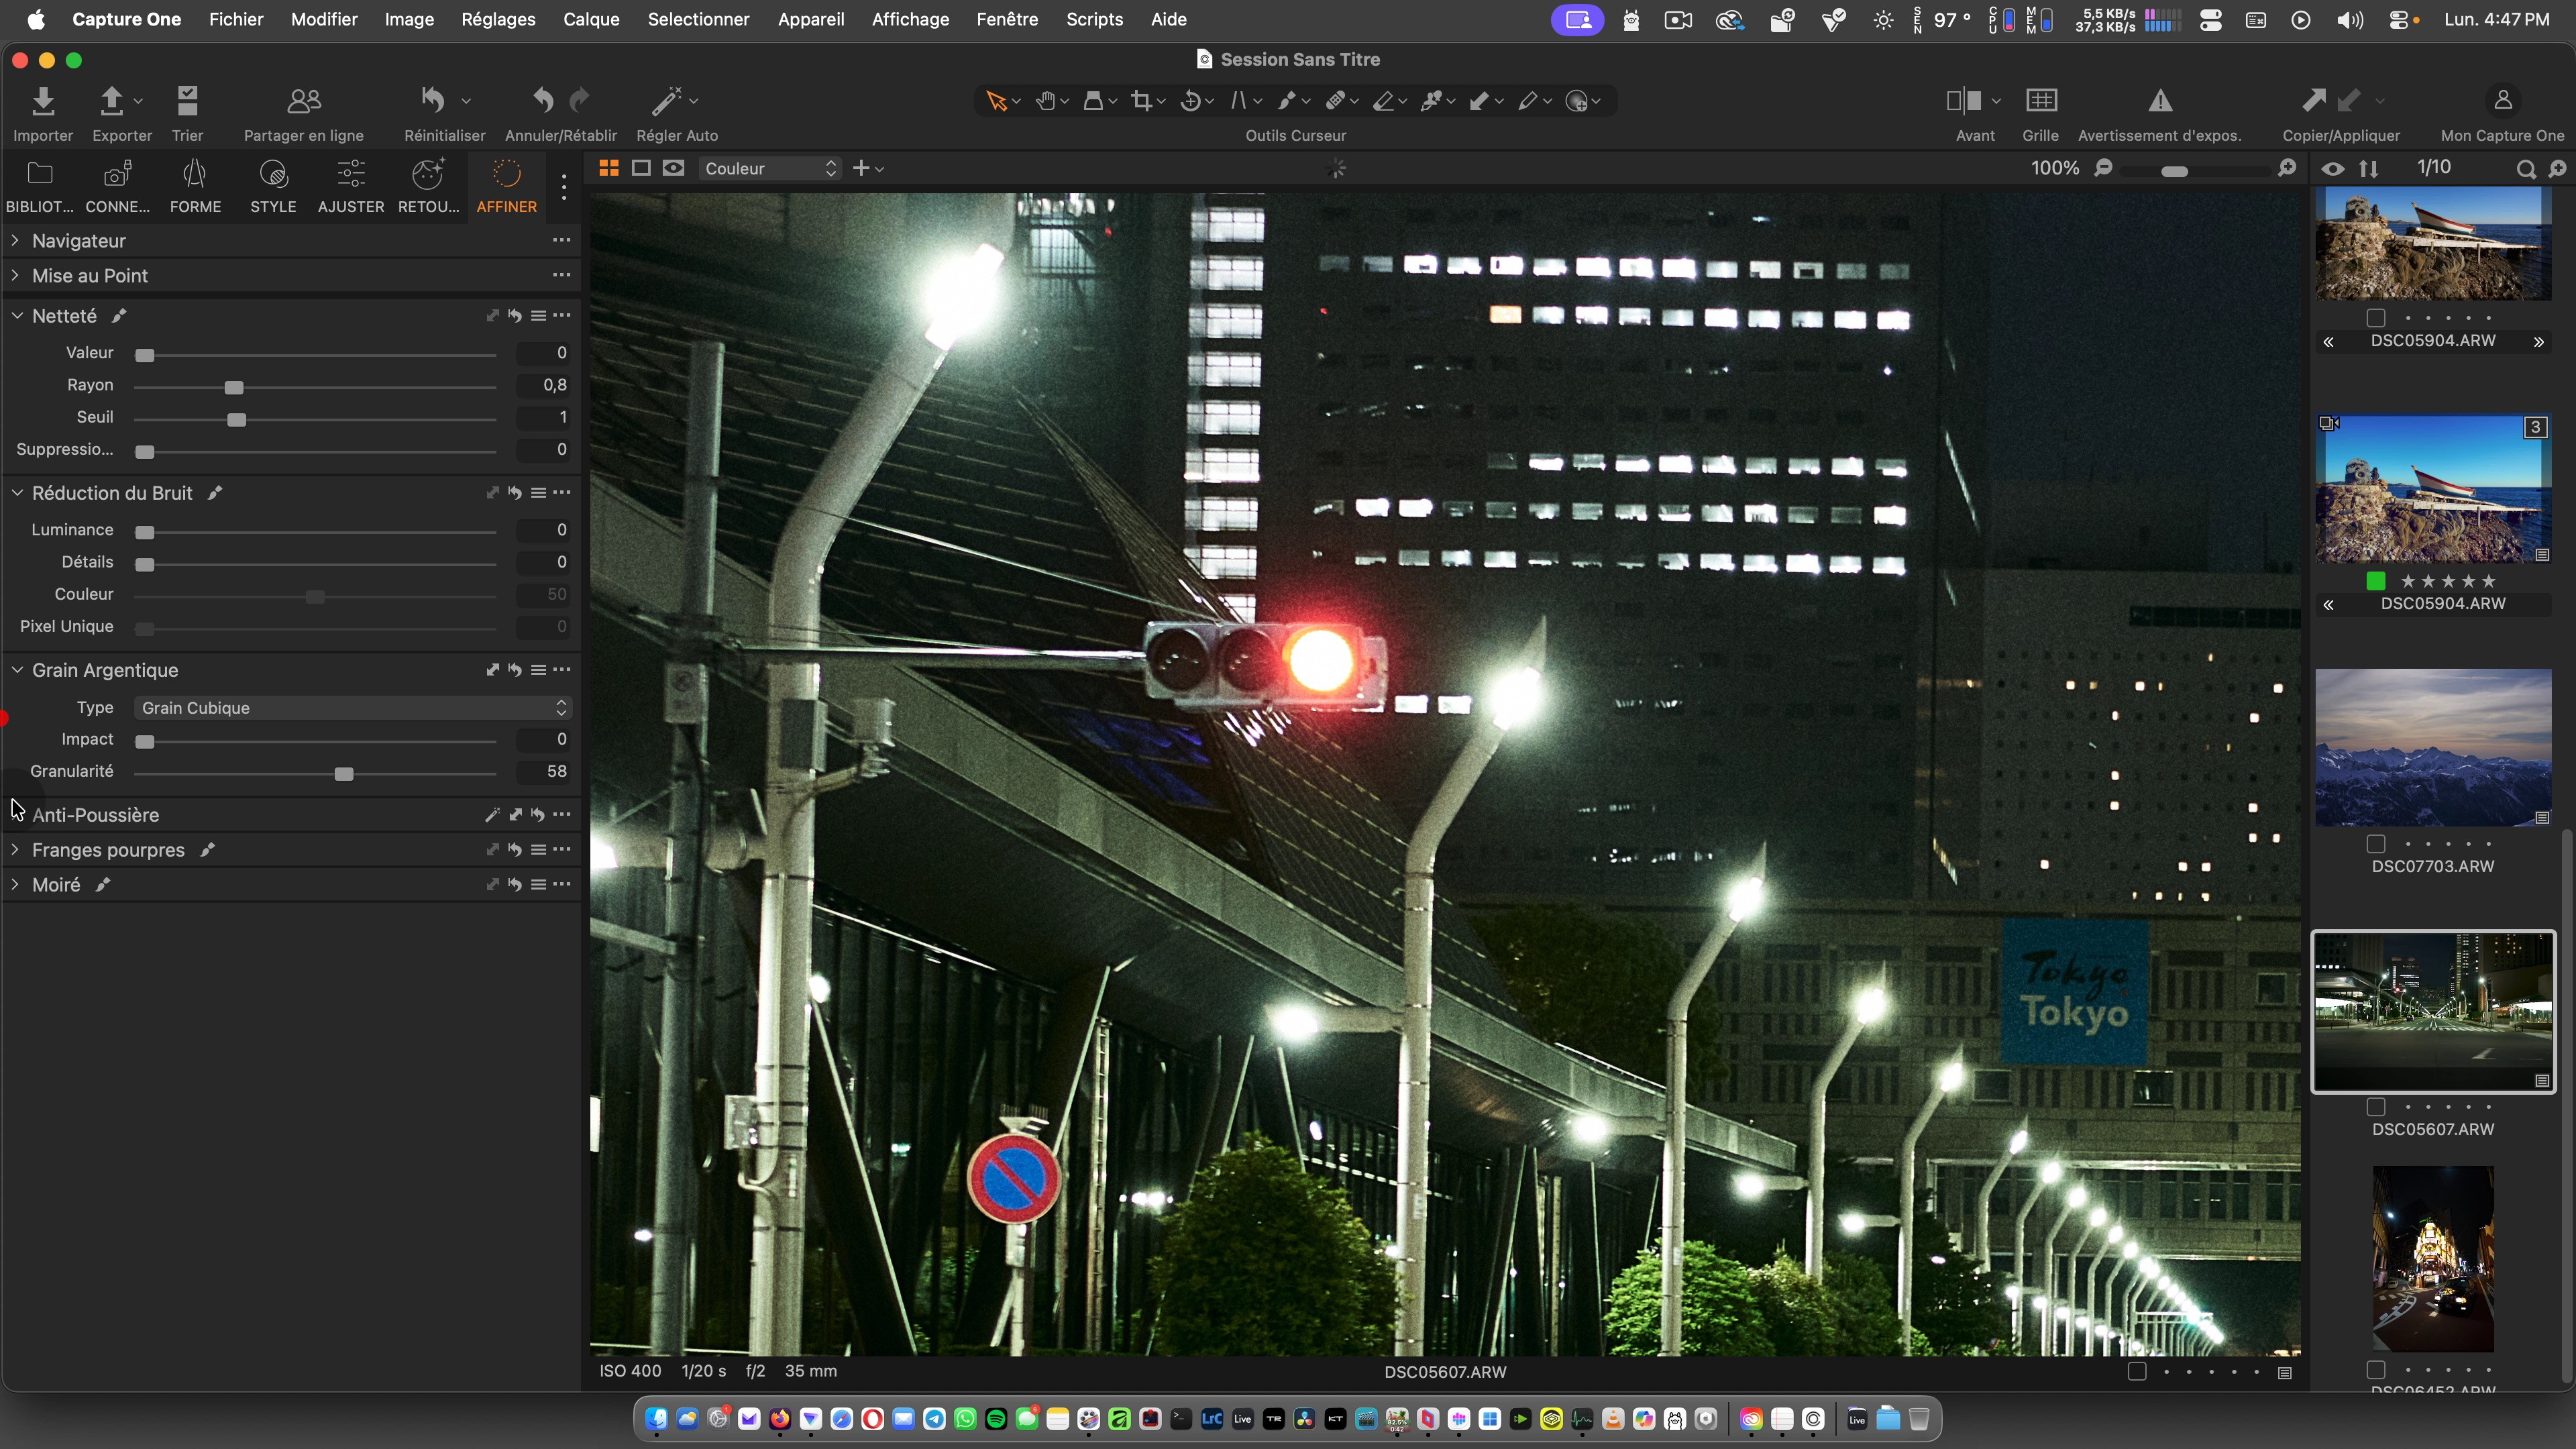Switch to the AJUSTER tool tab
Screen dimensions: 2576x1449
point(350,186)
